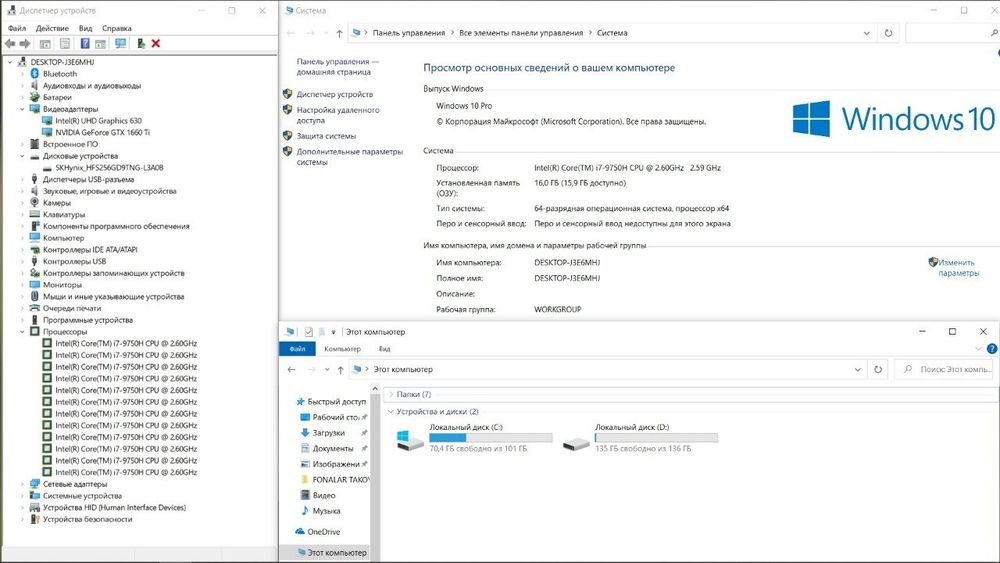Click the up arrow in This PC navigation bar
This screenshot has height=563, width=1000.
341,370
